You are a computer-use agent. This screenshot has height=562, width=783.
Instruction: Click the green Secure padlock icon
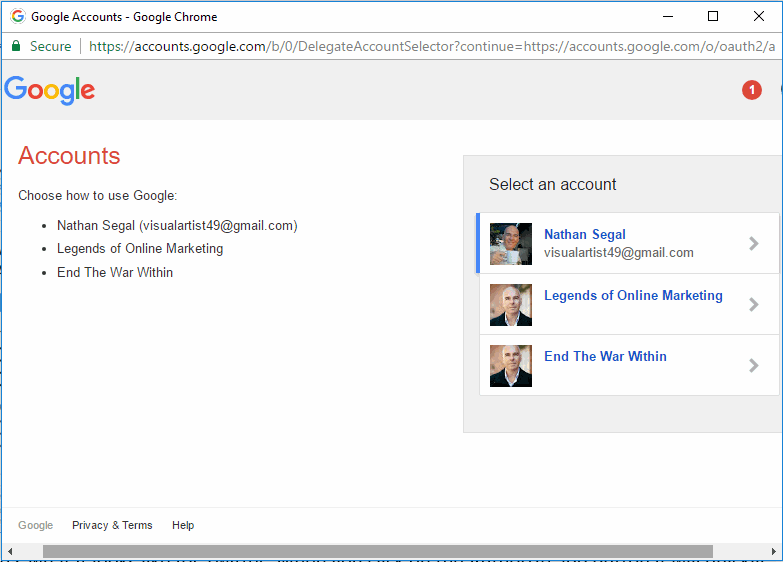[x=16, y=46]
